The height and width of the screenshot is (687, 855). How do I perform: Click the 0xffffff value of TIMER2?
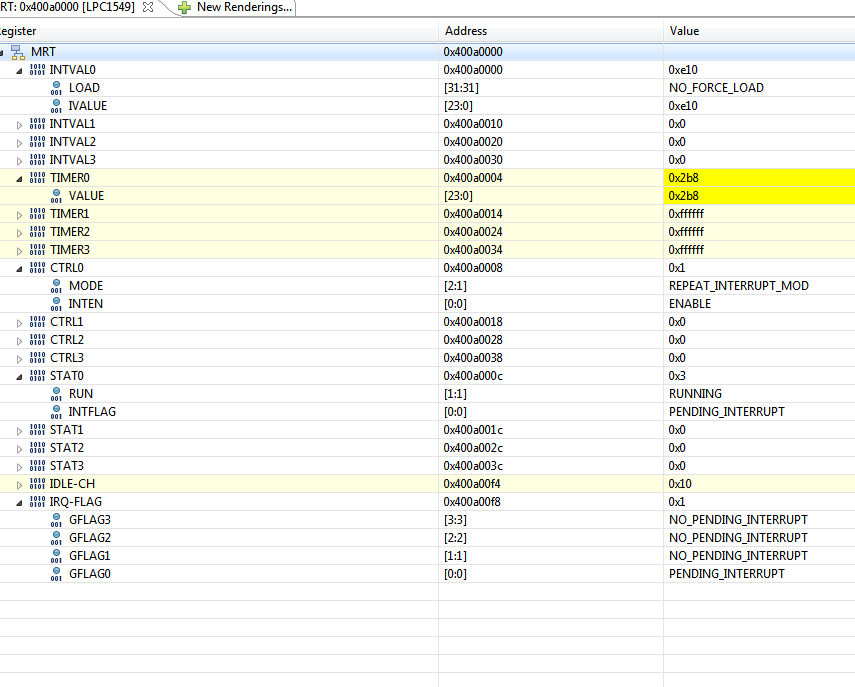click(686, 232)
